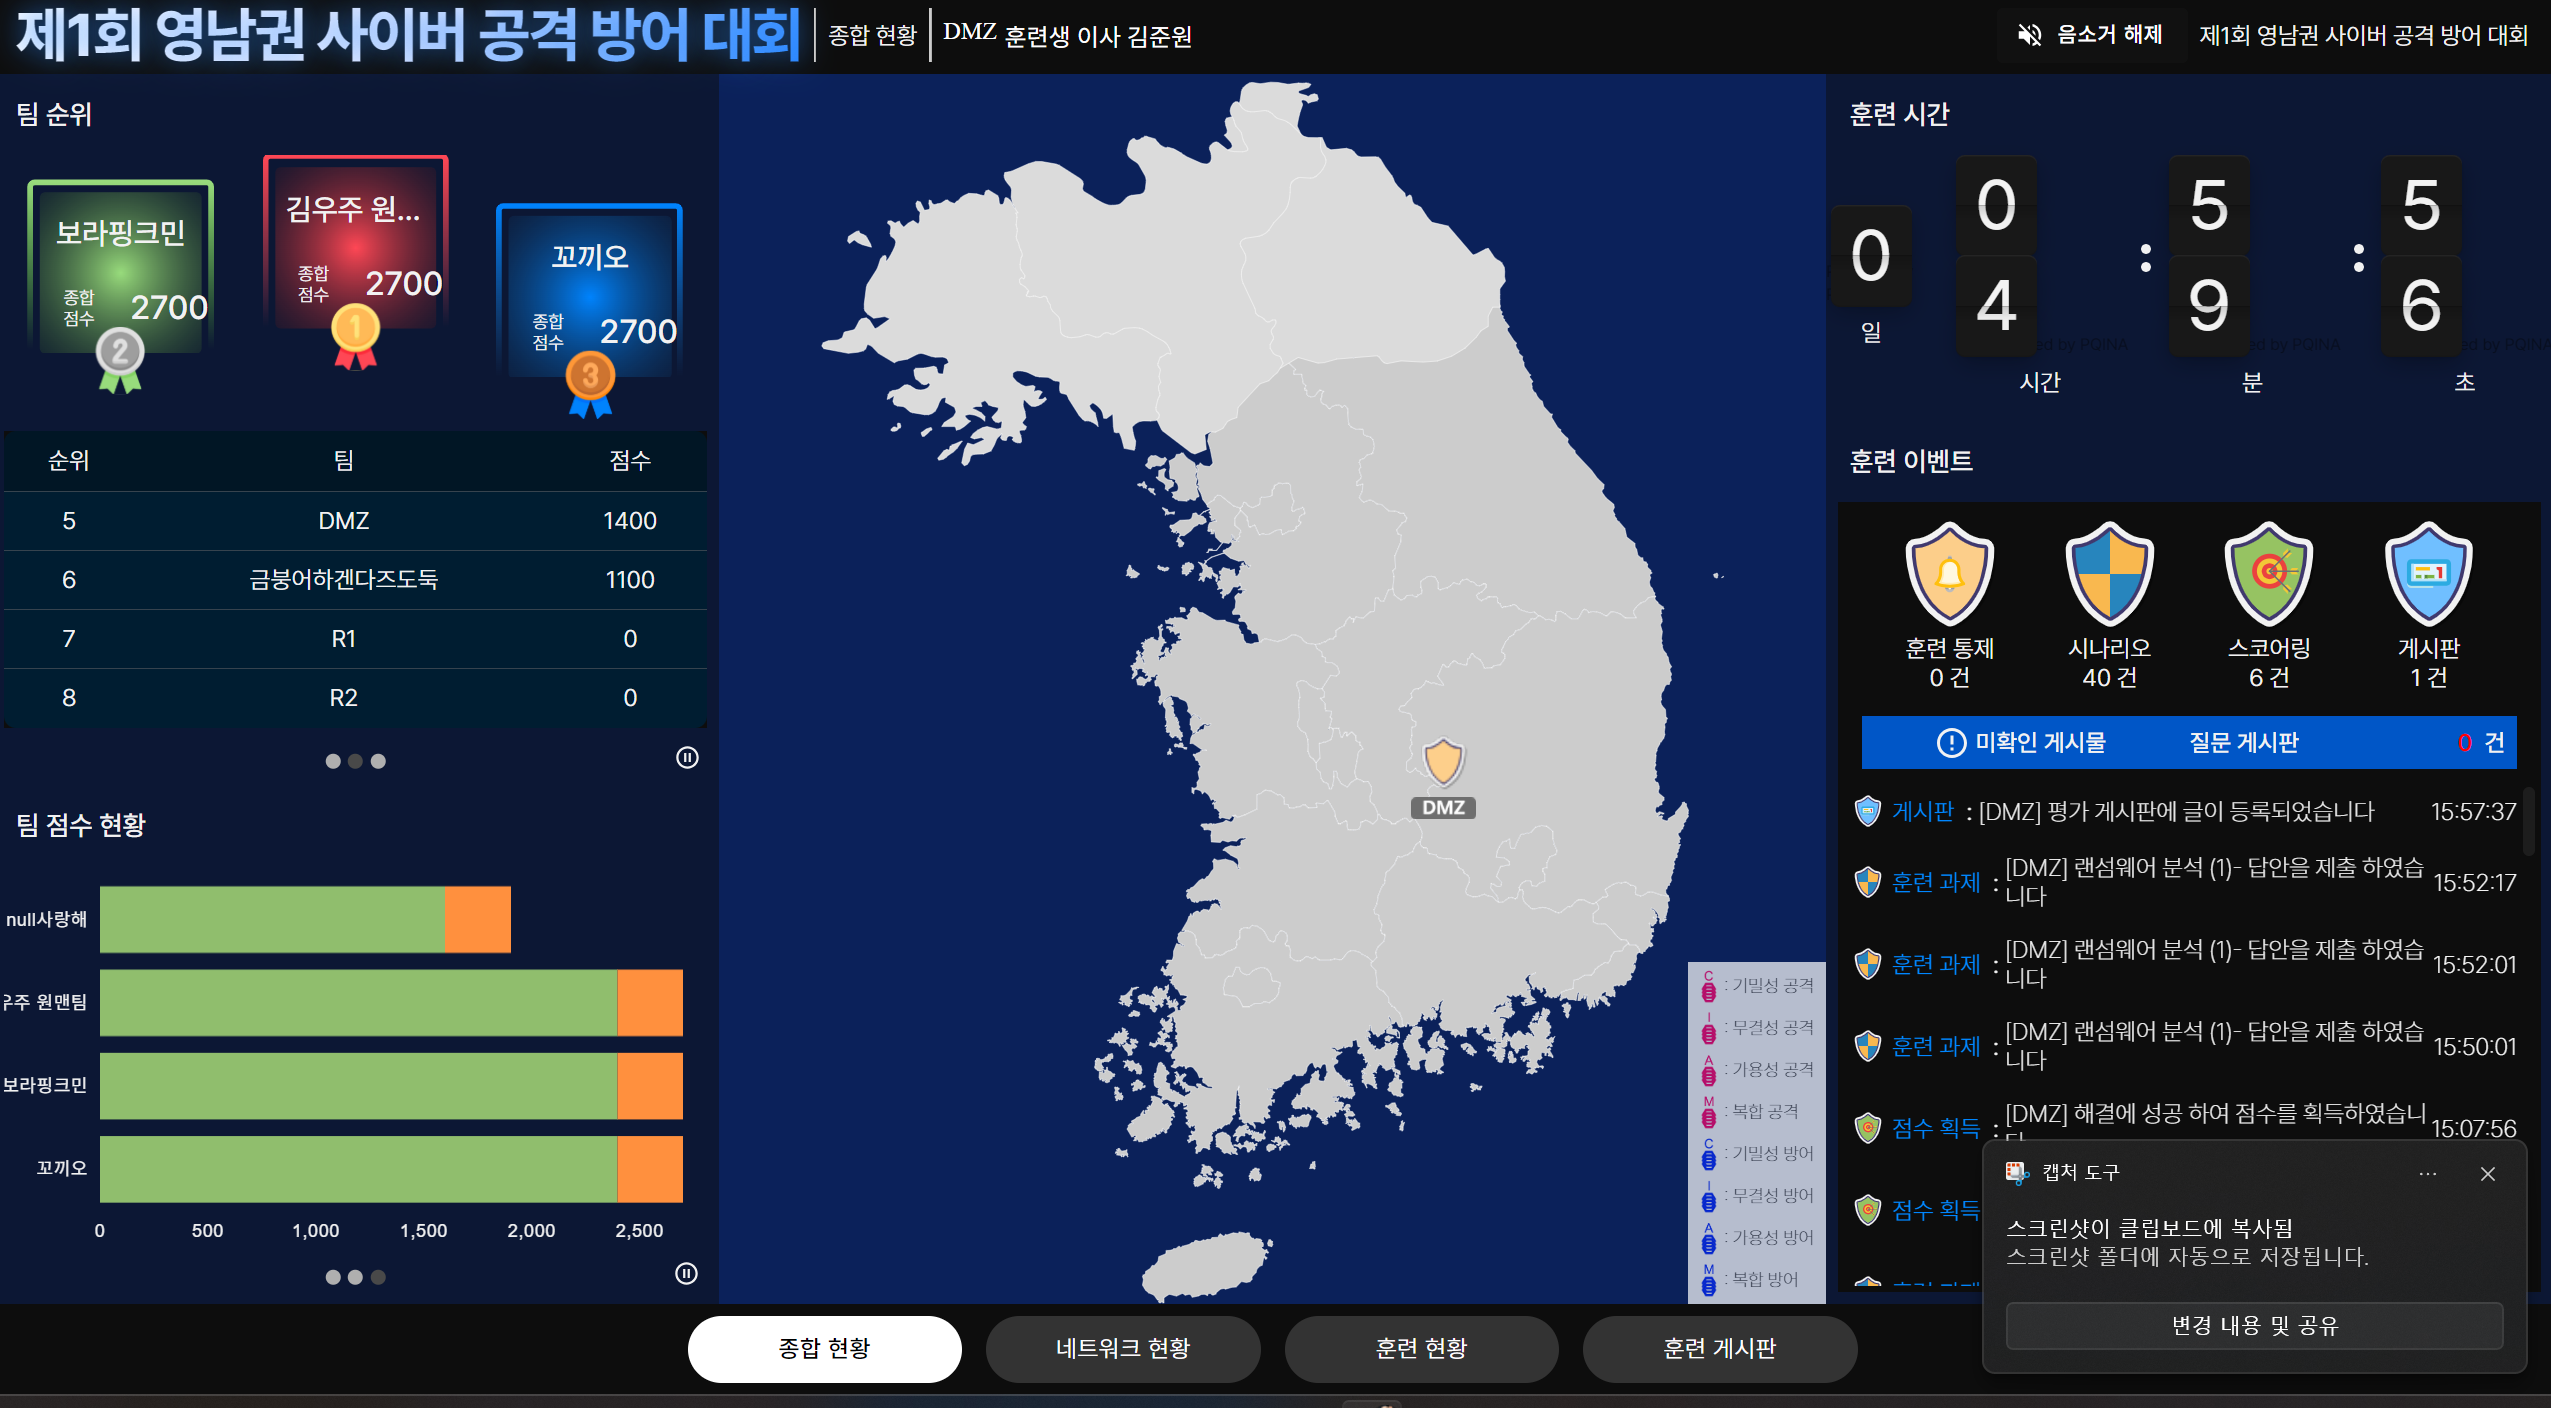Select third page dot under ranking table

[378, 762]
